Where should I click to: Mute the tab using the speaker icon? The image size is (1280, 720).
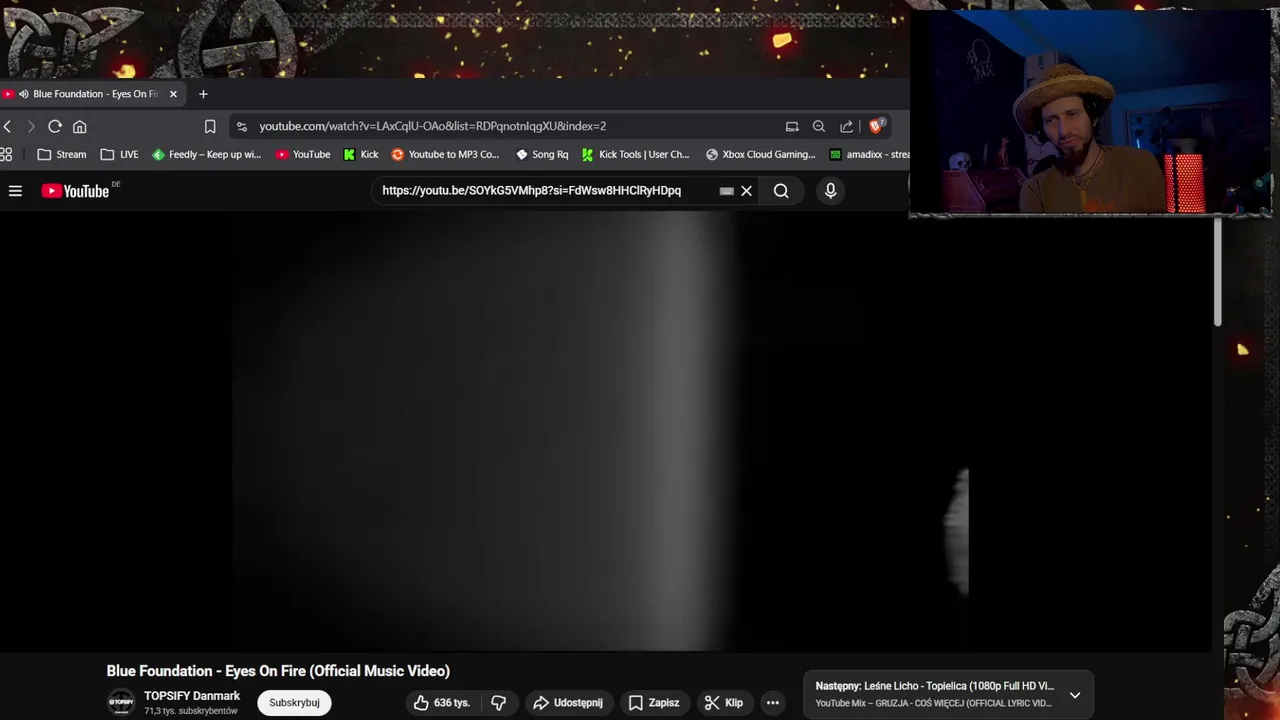(x=23, y=94)
